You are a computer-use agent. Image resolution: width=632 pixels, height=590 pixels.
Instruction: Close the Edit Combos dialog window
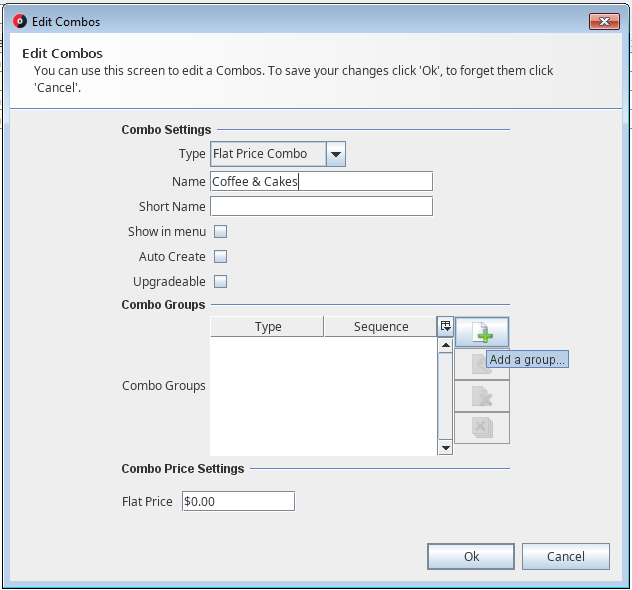pos(603,21)
